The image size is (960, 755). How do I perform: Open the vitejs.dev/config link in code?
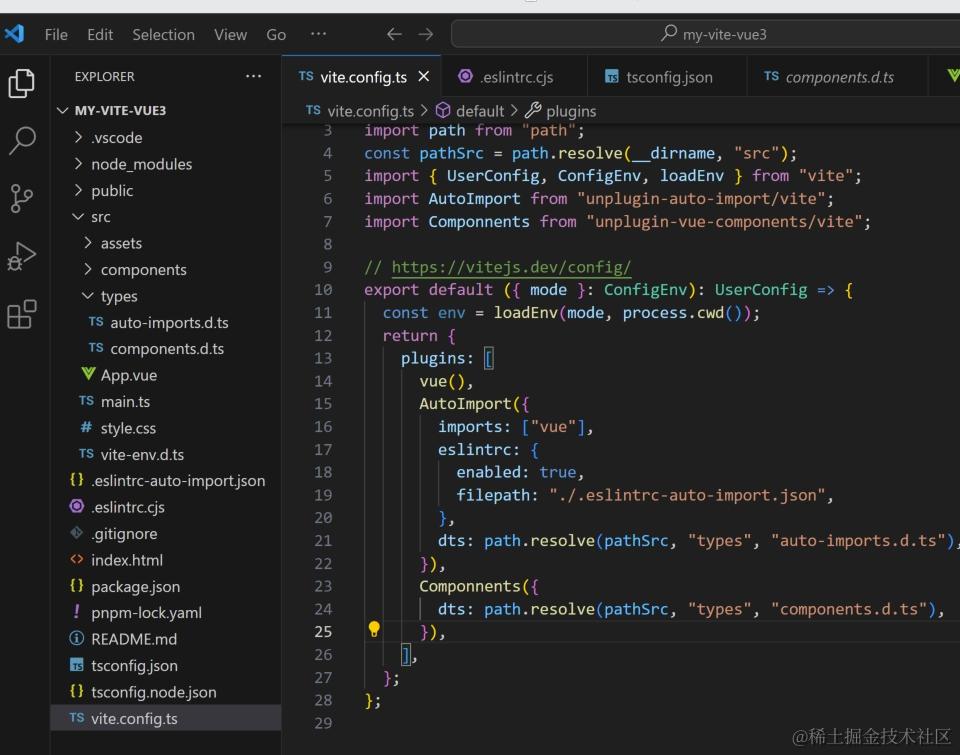511,267
